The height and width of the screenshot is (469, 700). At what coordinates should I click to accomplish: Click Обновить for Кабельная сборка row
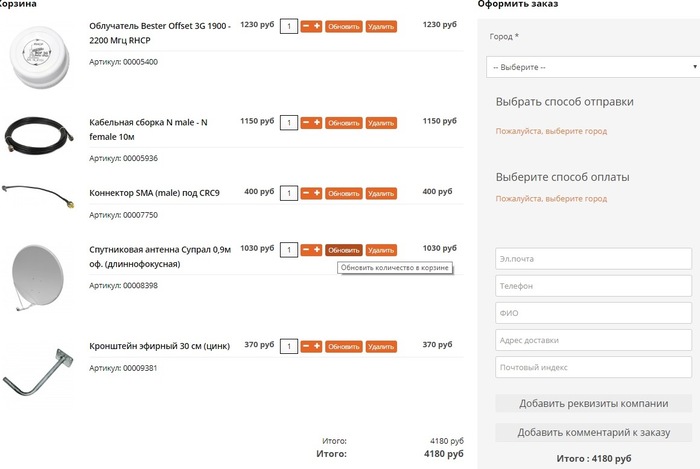coord(344,123)
